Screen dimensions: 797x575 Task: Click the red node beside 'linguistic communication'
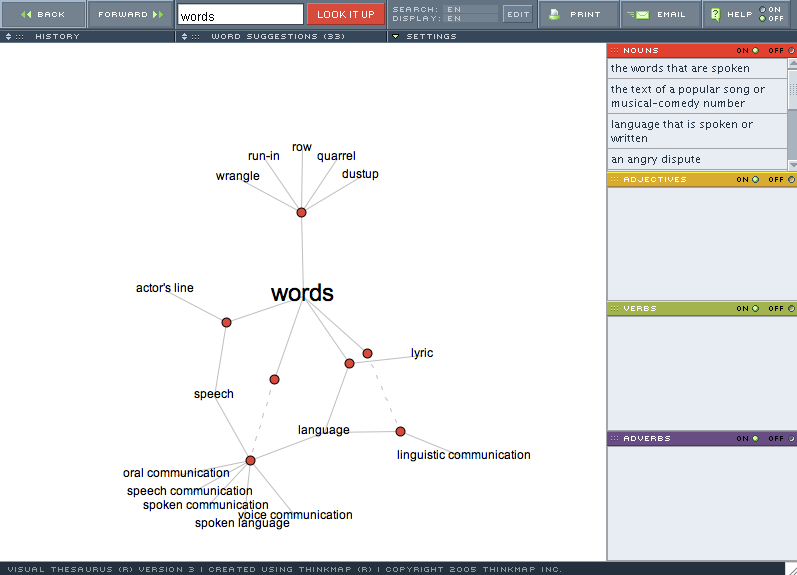point(400,431)
